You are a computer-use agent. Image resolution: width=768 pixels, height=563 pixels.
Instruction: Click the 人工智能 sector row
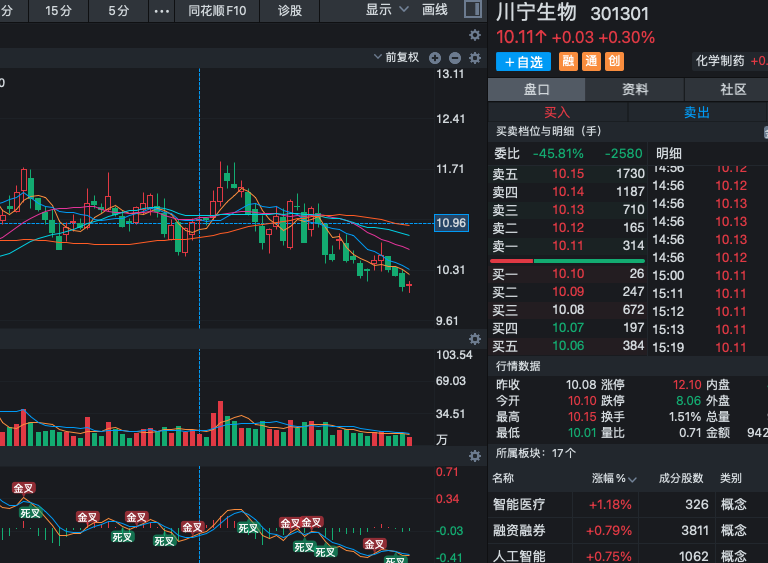628,556
